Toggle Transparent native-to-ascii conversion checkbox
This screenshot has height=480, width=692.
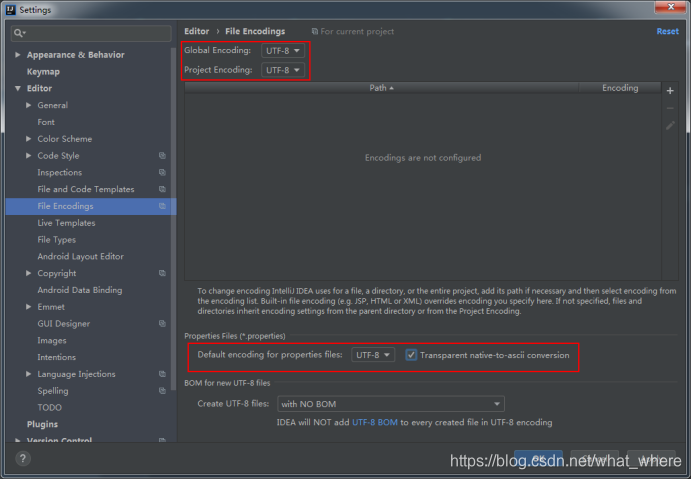tap(411, 355)
